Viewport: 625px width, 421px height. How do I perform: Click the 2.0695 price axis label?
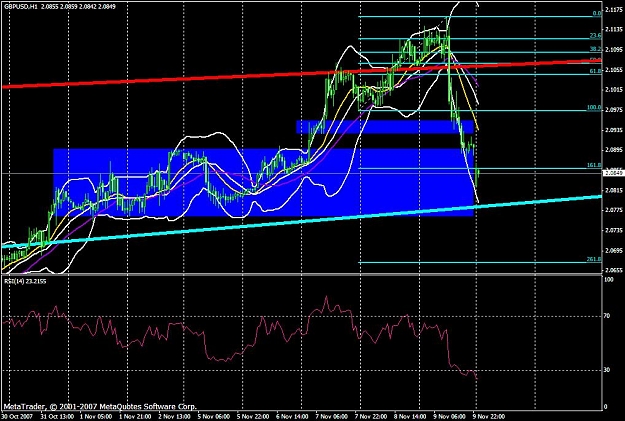(x=612, y=250)
